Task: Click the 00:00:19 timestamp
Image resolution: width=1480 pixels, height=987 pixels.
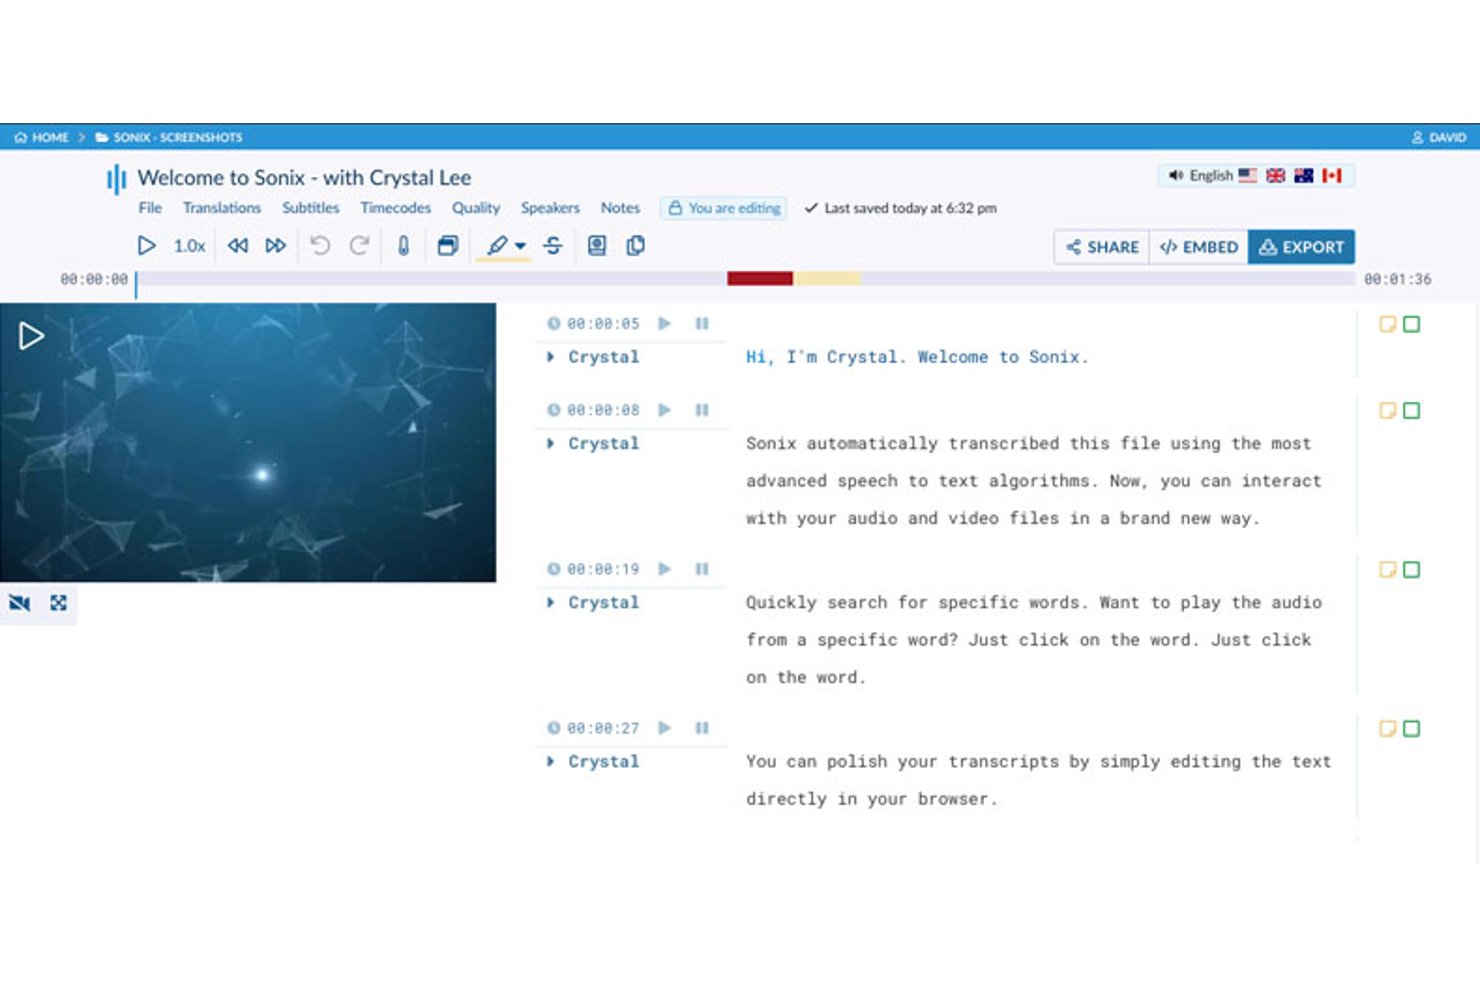Action: click(x=603, y=569)
